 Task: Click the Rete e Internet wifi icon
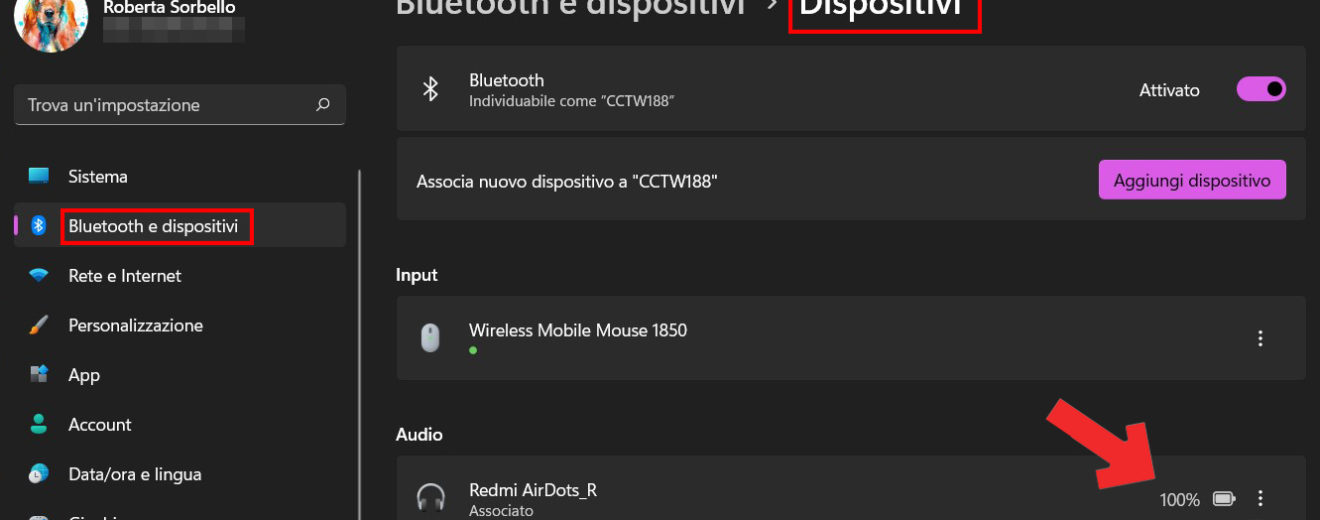tap(39, 275)
